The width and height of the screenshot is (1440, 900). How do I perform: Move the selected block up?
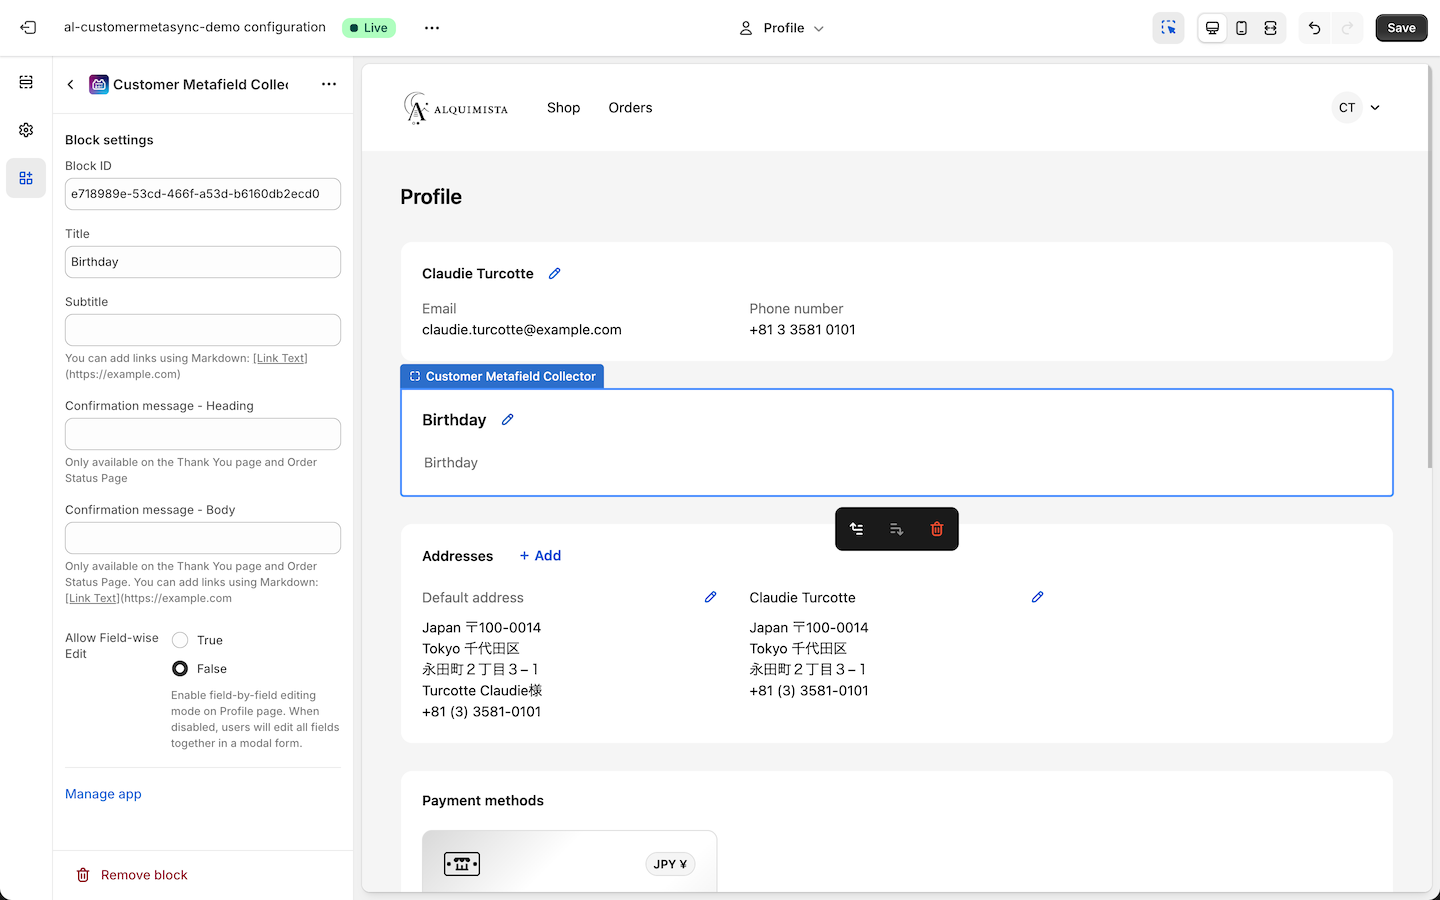point(857,528)
